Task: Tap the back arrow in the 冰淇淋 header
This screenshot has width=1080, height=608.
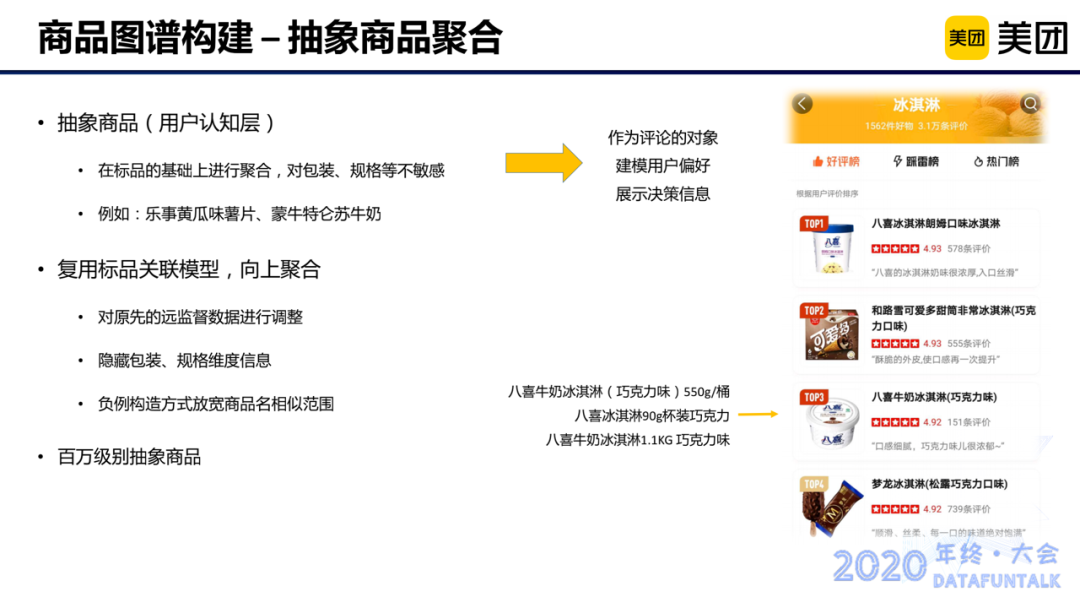Action: pos(802,104)
